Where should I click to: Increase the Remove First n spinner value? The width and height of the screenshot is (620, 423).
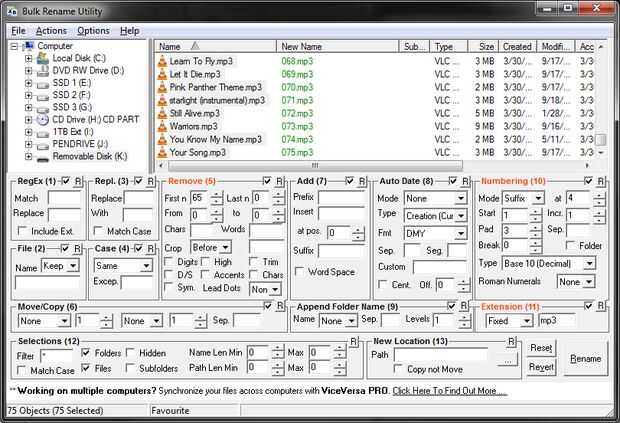[x=216, y=195]
